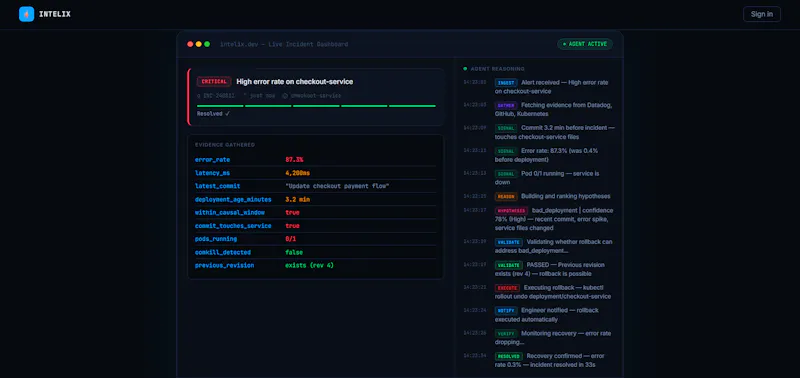
Task: Select the 4,200ms latency value
Action: (297, 173)
